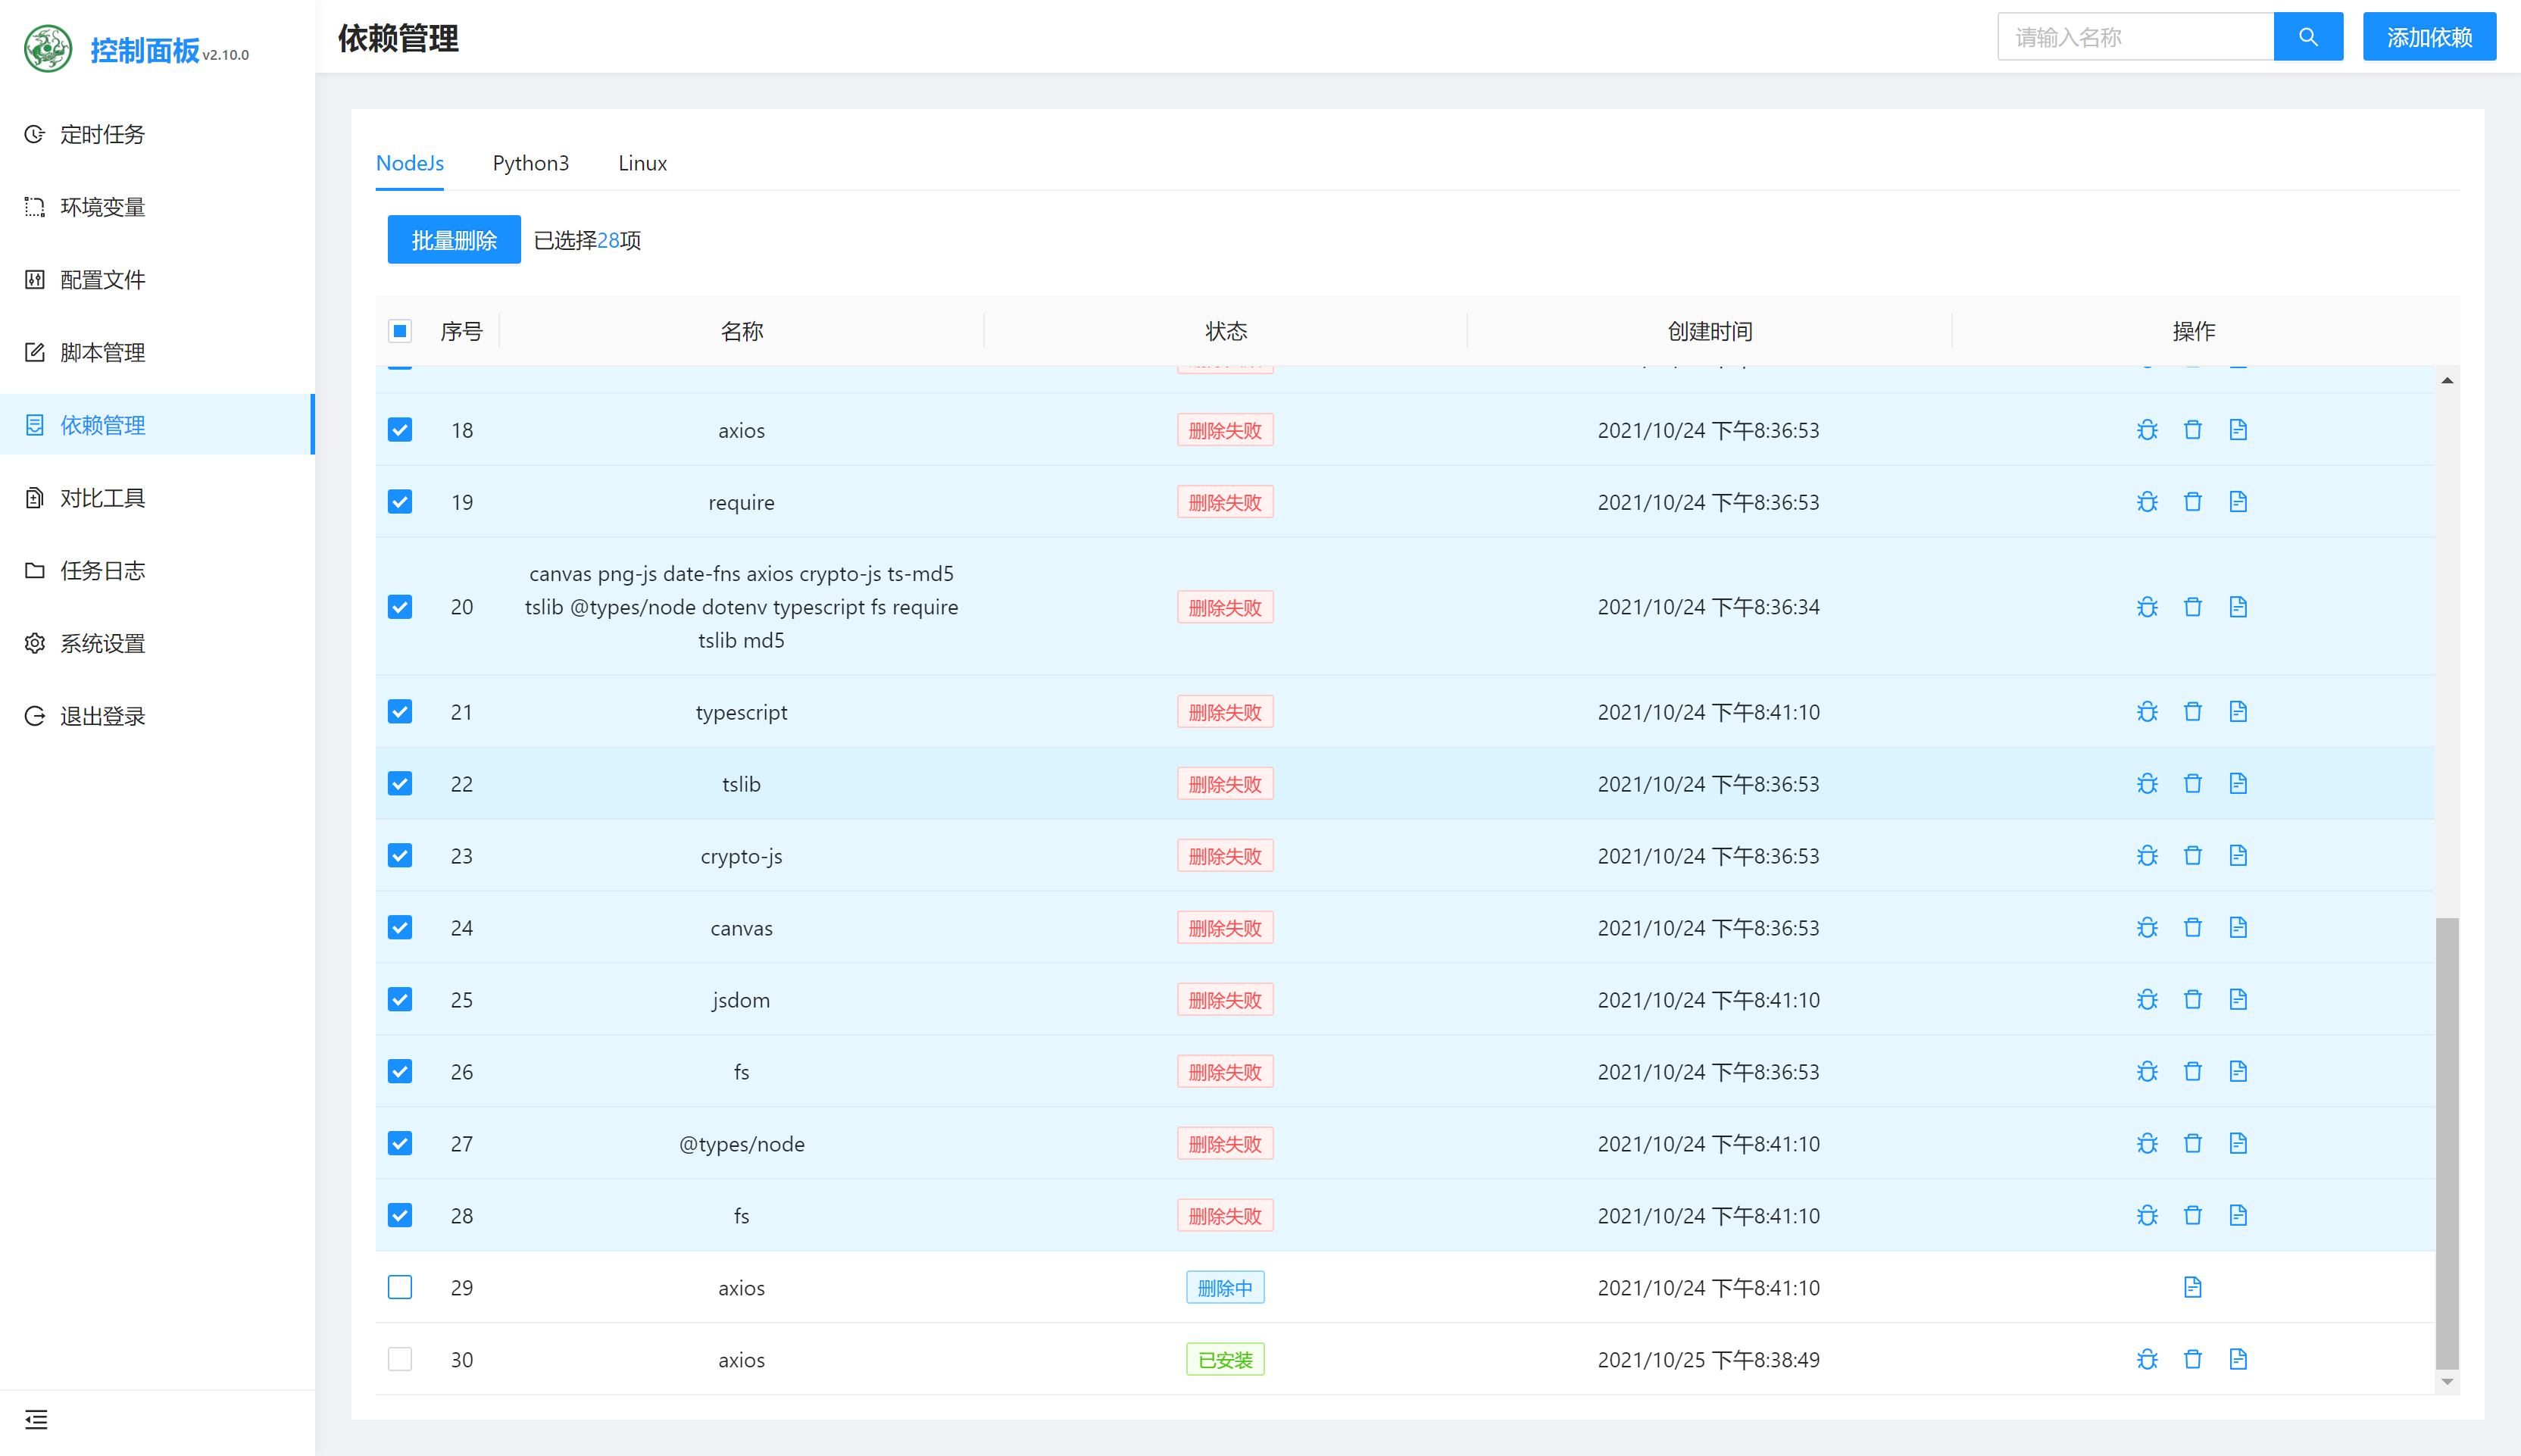Open 定时任务 from the sidebar
Screen dimensions: 2521x1456
point(102,134)
